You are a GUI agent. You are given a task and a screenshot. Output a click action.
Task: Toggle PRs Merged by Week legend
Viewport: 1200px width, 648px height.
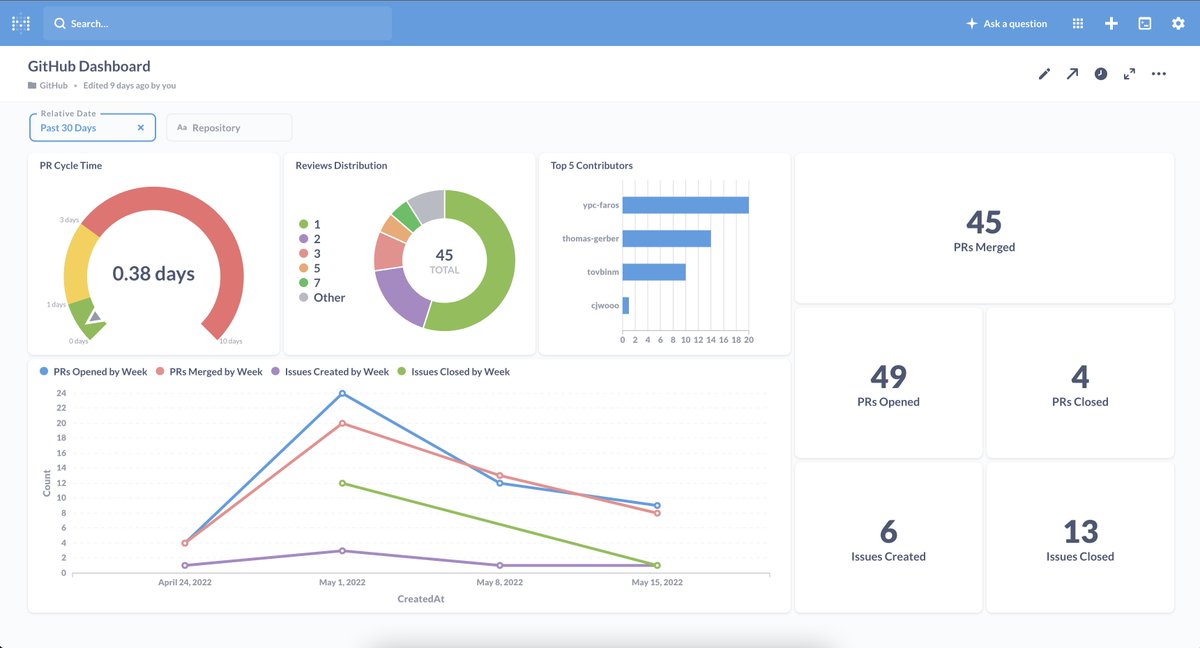[208, 372]
